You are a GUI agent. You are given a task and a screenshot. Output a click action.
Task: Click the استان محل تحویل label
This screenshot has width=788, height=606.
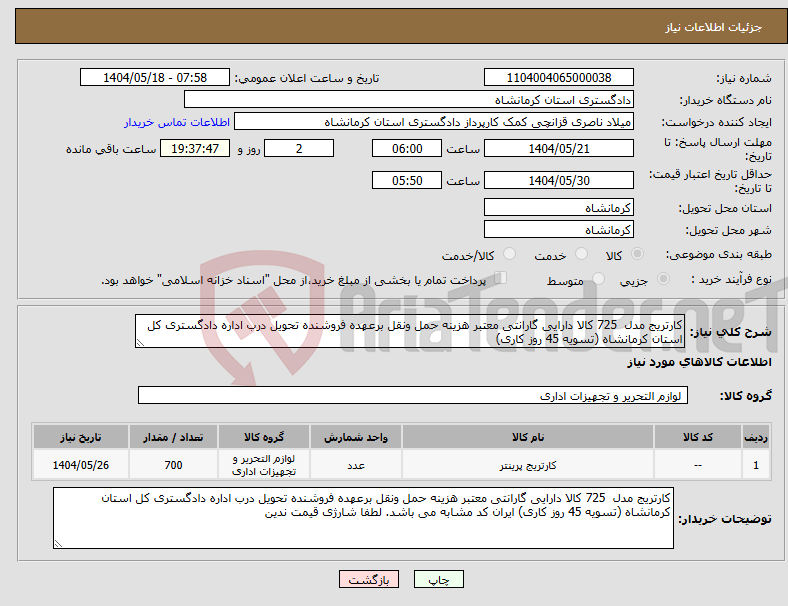[725, 208]
